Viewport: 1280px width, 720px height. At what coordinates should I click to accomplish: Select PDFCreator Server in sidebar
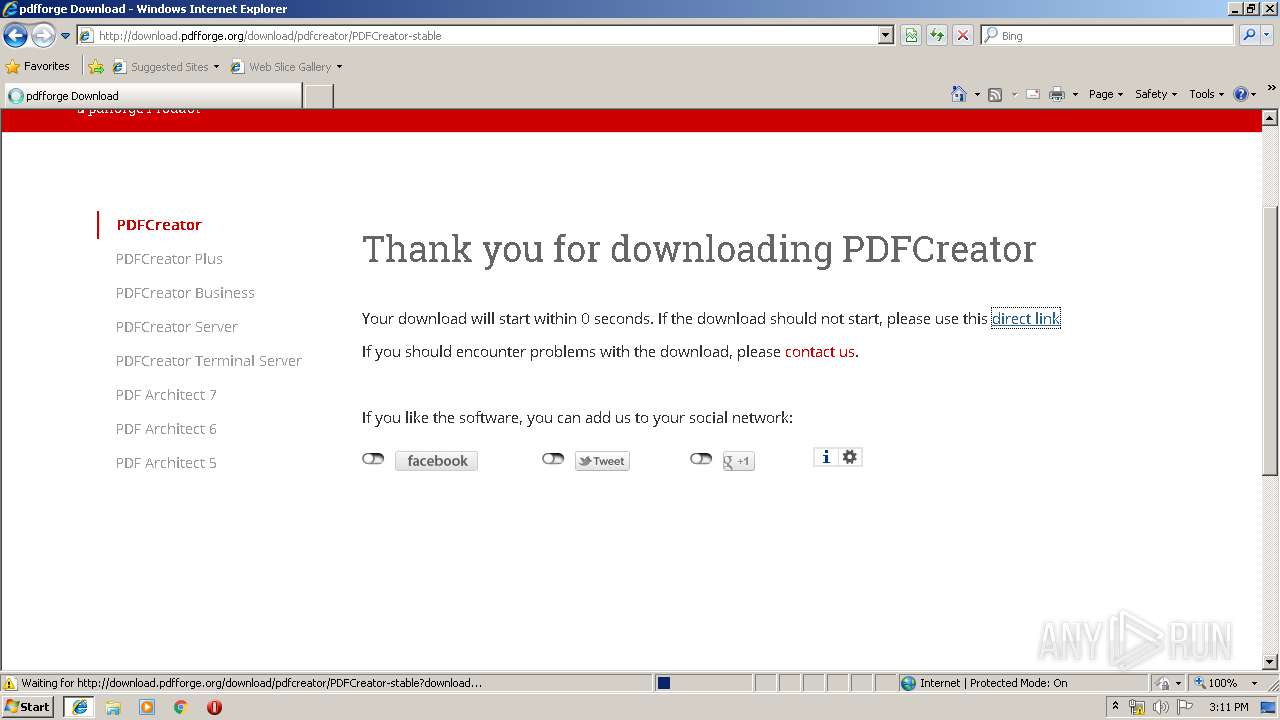(176, 327)
